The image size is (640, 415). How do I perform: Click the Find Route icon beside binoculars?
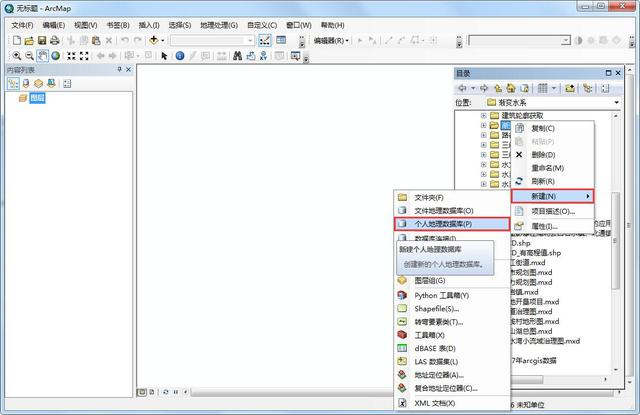point(251,56)
